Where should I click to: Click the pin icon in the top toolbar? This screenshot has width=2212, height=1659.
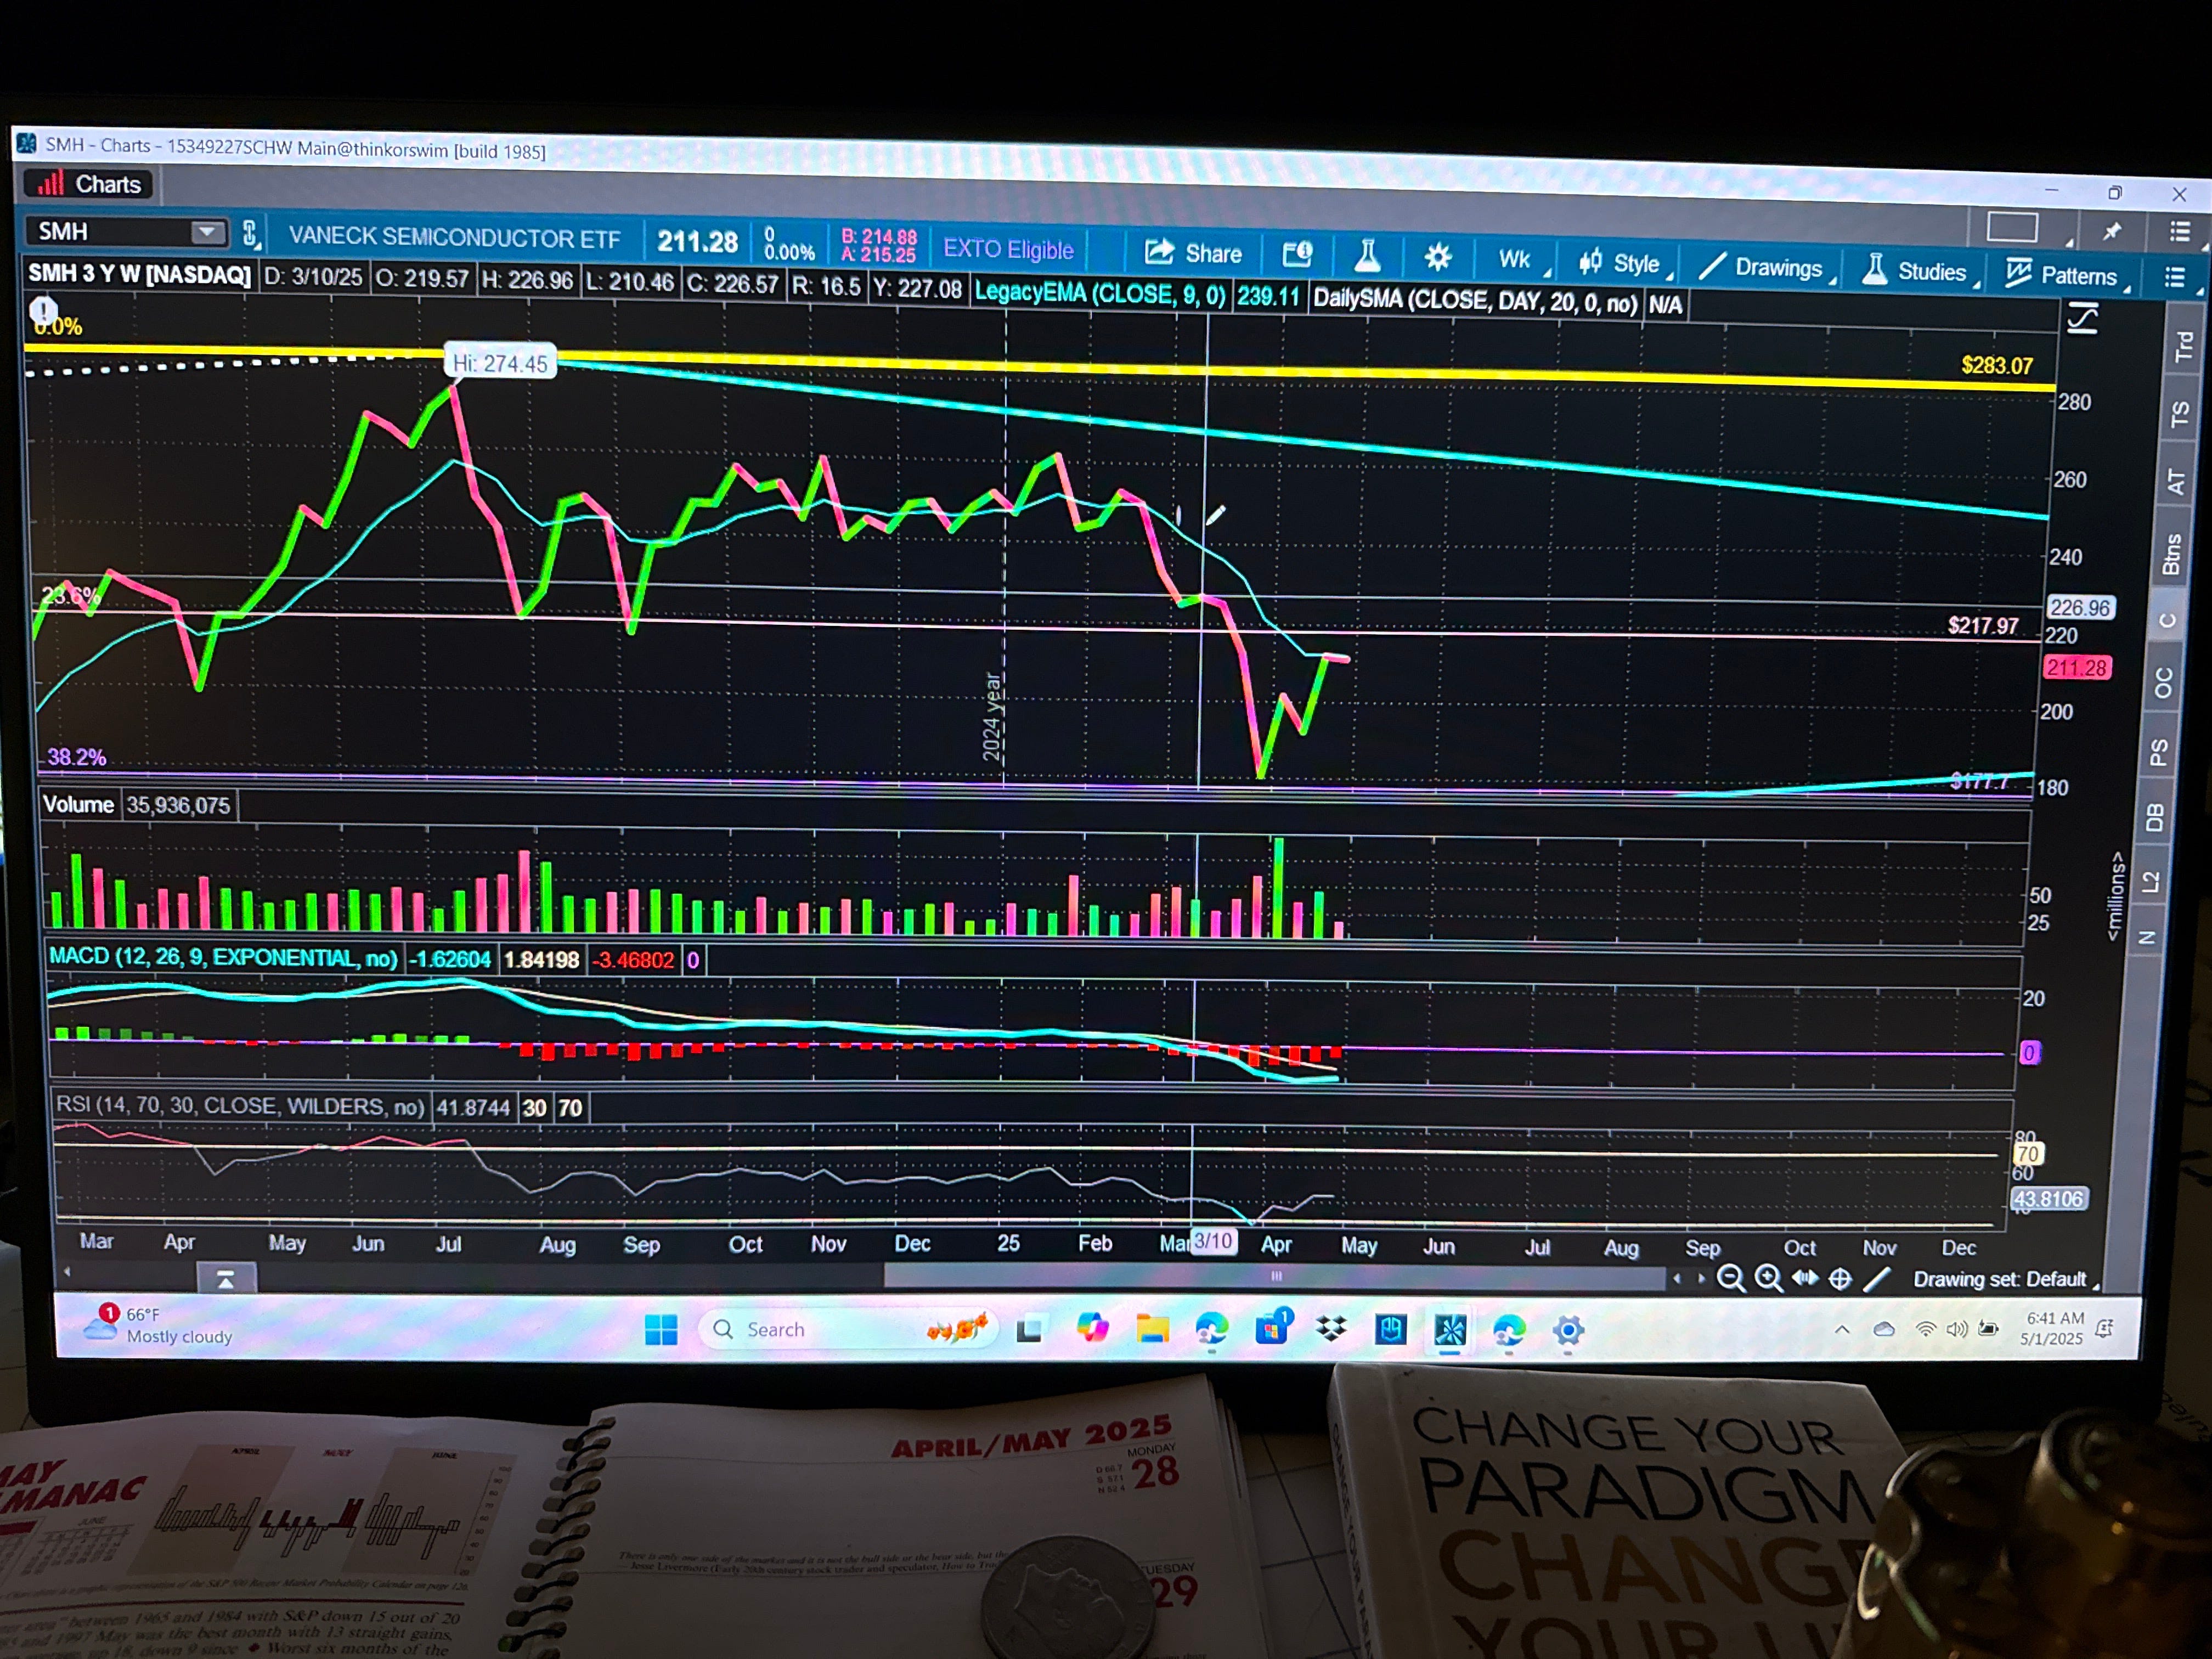tap(2112, 232)
